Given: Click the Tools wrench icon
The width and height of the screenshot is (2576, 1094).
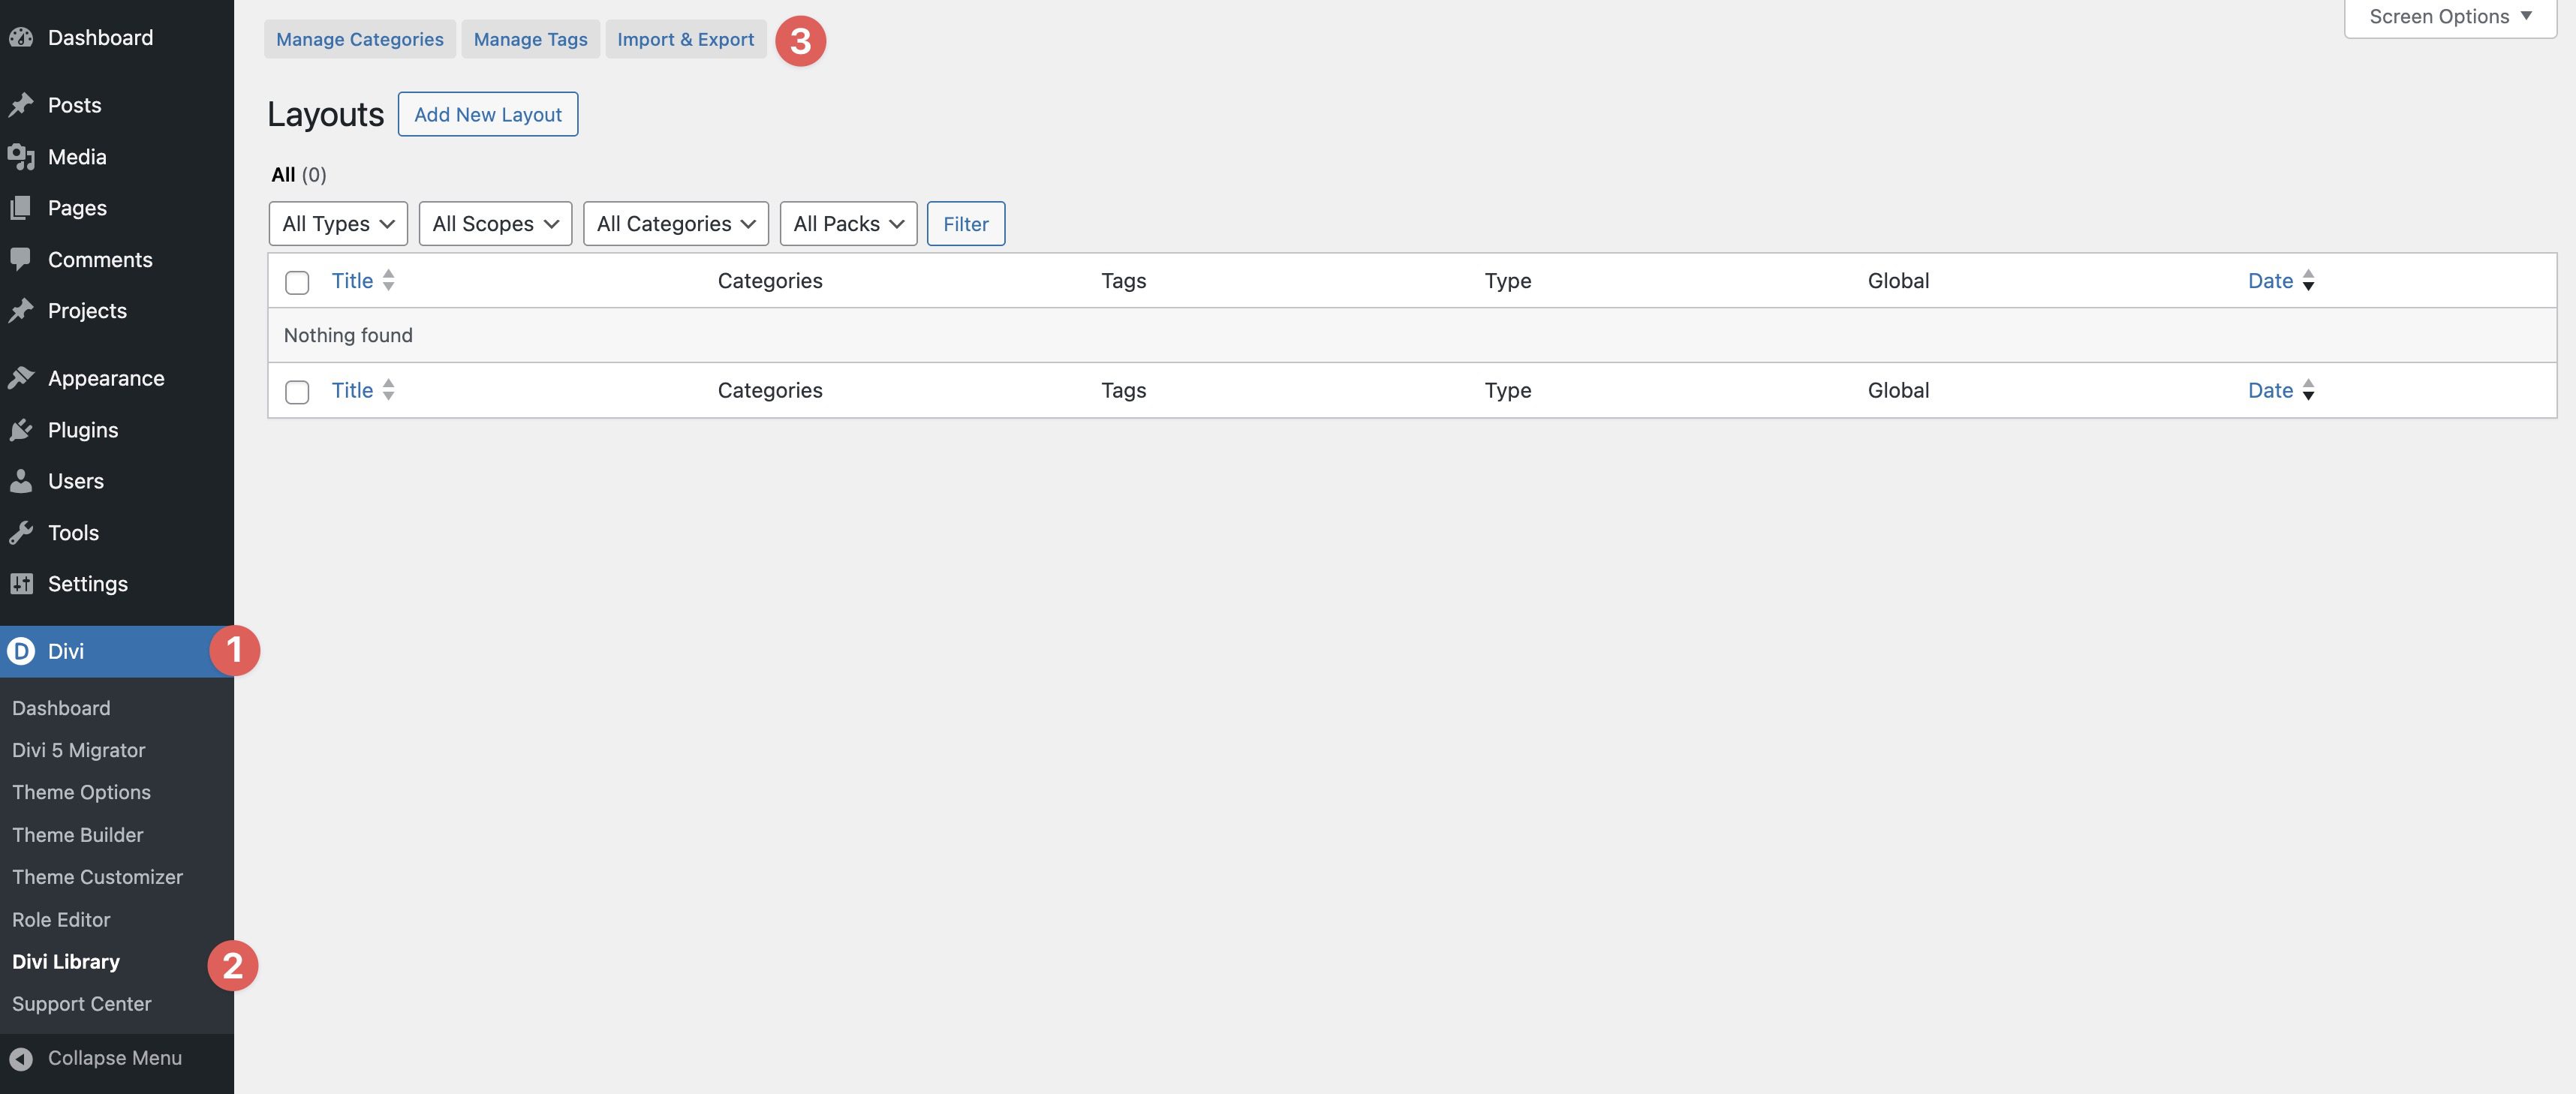Looking at the screenshot, I should point(22,532).
